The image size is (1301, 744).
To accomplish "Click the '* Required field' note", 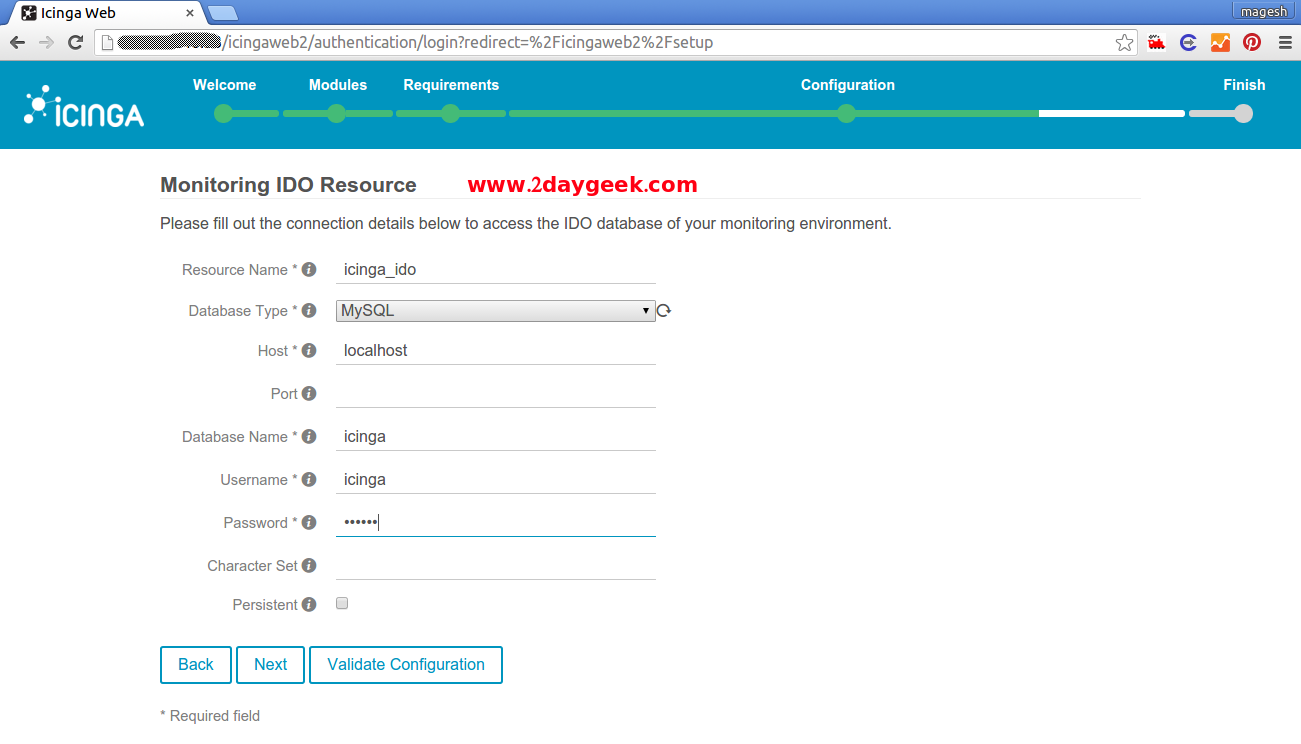I will [x=210, y=716].
